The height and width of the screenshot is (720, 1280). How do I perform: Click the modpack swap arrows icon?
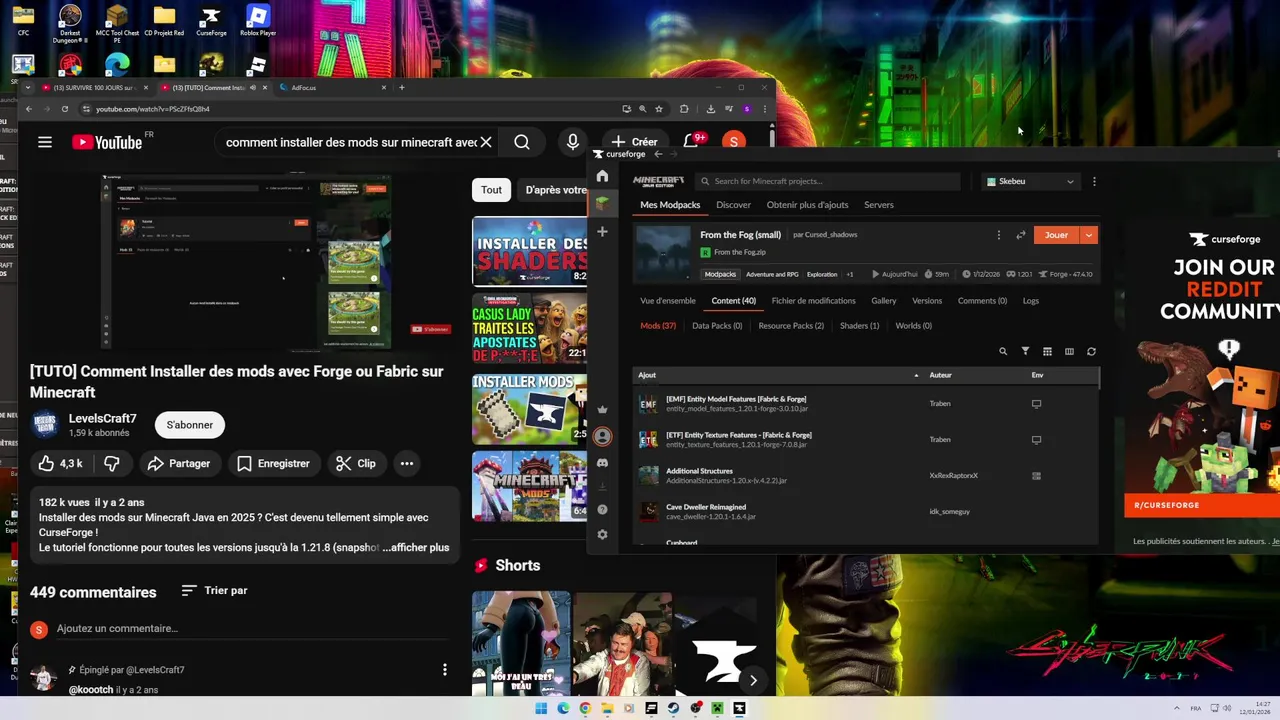pyautogui.click(x=1021, y=235)
